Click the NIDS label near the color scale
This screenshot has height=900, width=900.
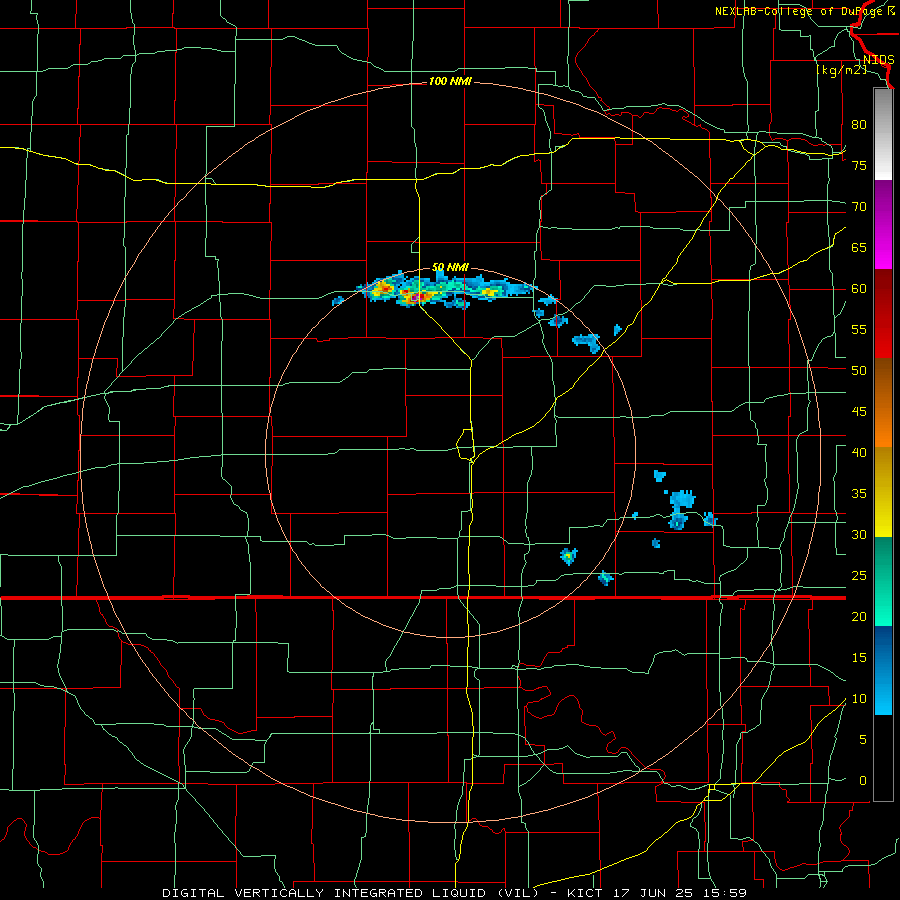click(x=879, y=60)
